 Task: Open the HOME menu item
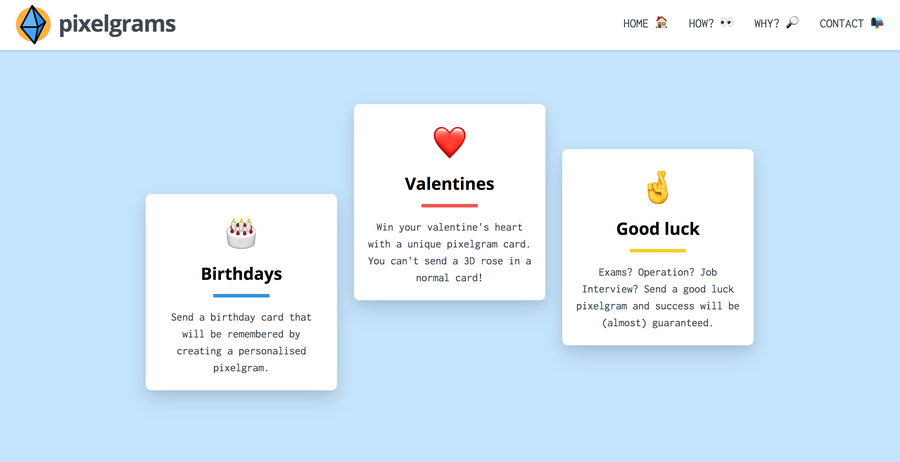point(635,24)
